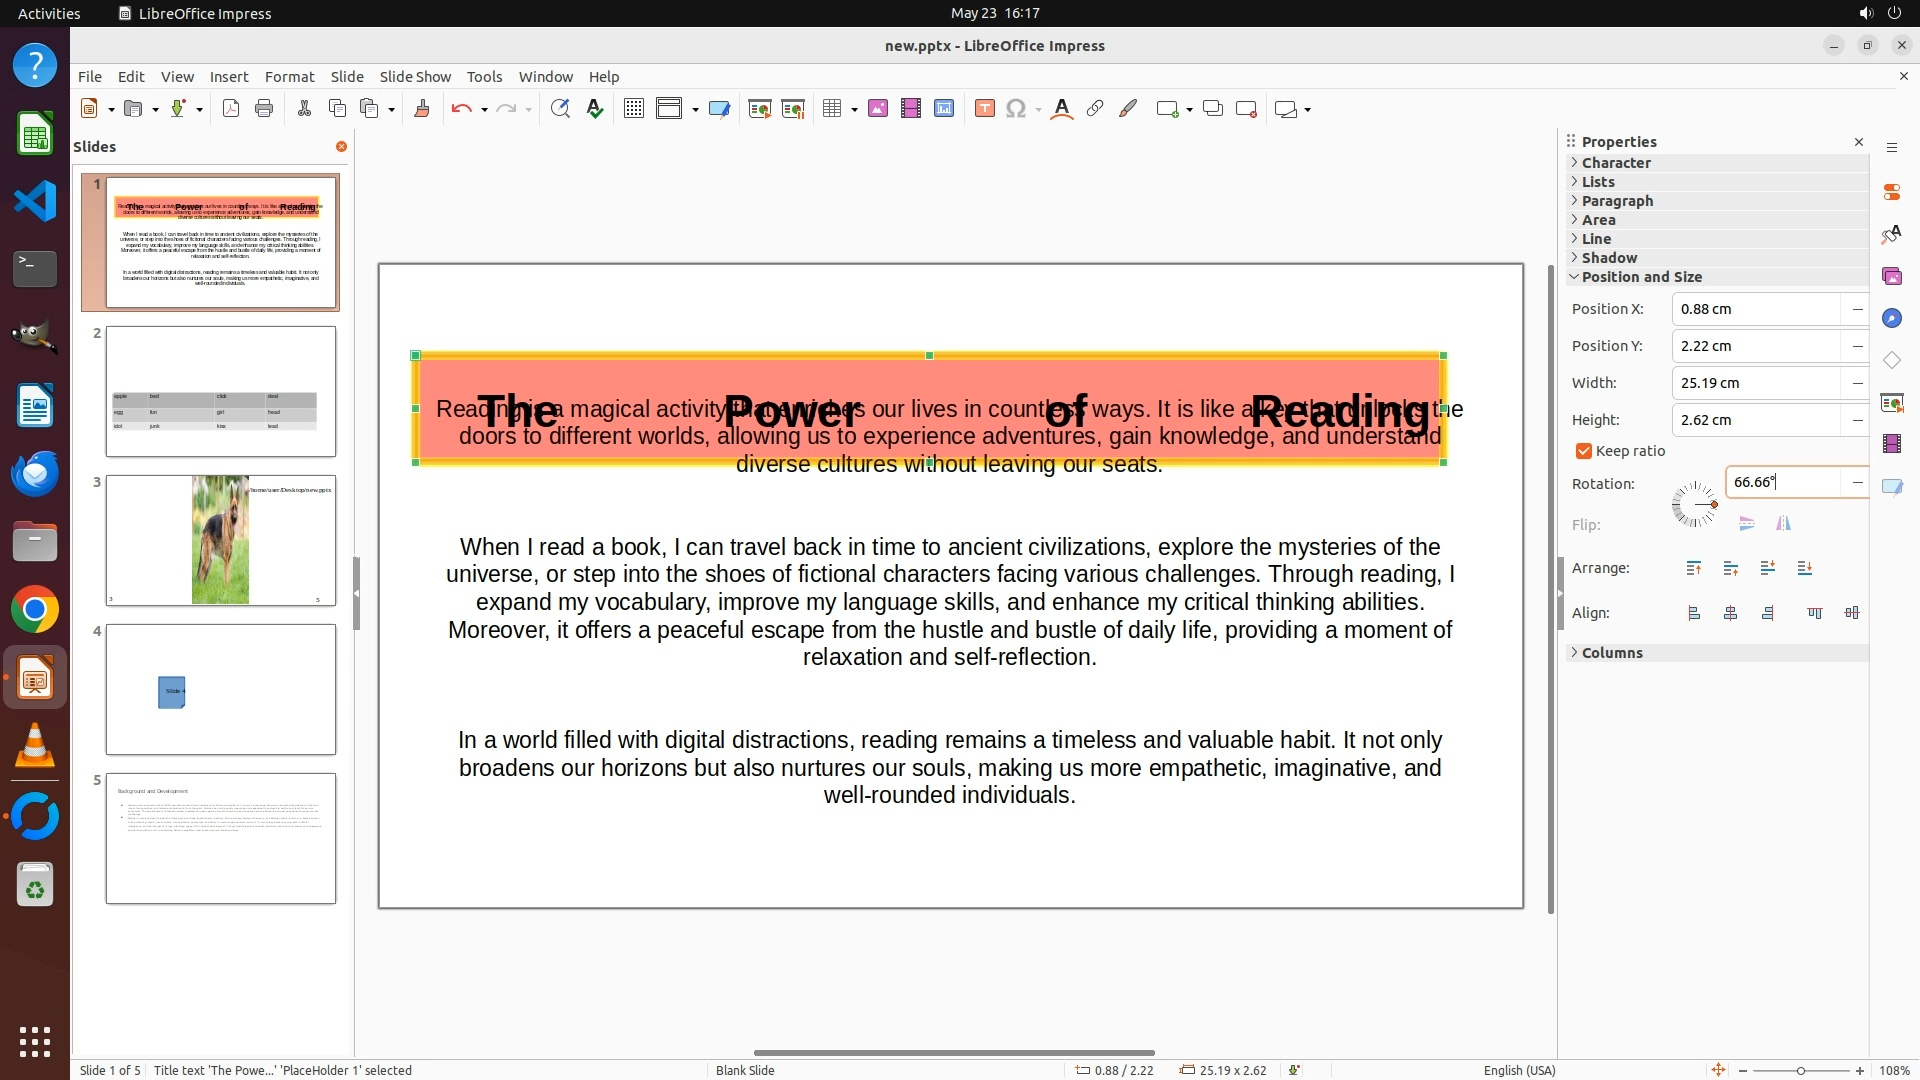The image size is (1920, 1080).
Task: Uncheck the Keep ratio checkbox
Action: (x=1584, y=451)
